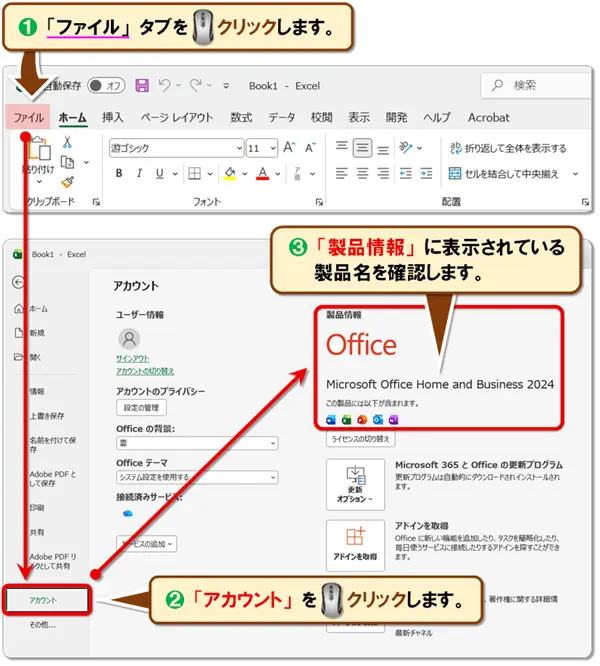600x666 pixels.
Task: Click the Orientation text angle icon
Action: 406,147
